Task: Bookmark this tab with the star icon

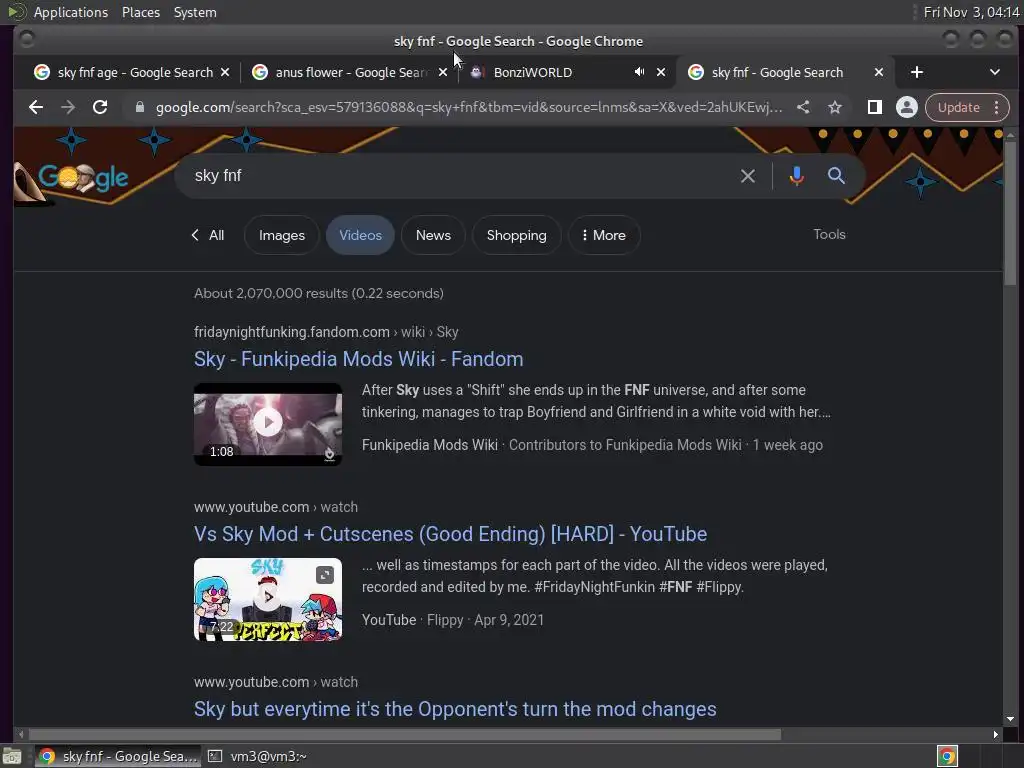Action: pos(835,107)
